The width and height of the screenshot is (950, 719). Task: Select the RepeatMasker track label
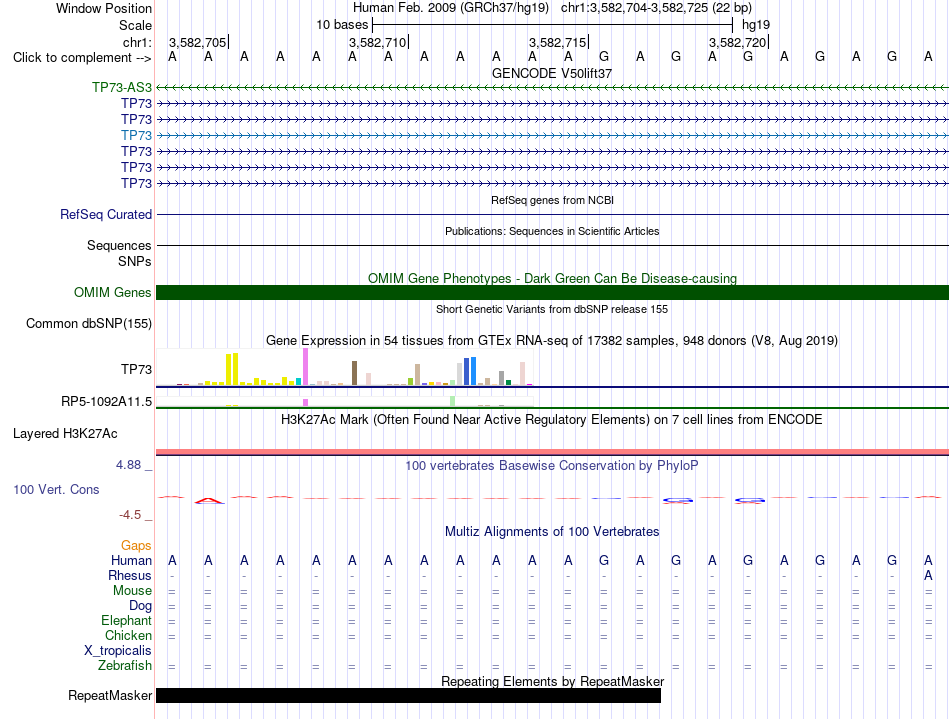click(x=110, y=695)
